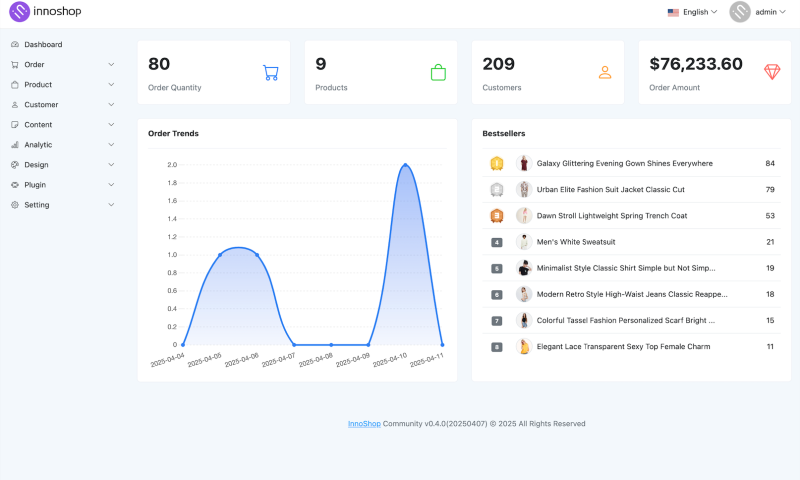Open the English language dropdown
Viewport: 800px width, 480px height.
(692, 12)
